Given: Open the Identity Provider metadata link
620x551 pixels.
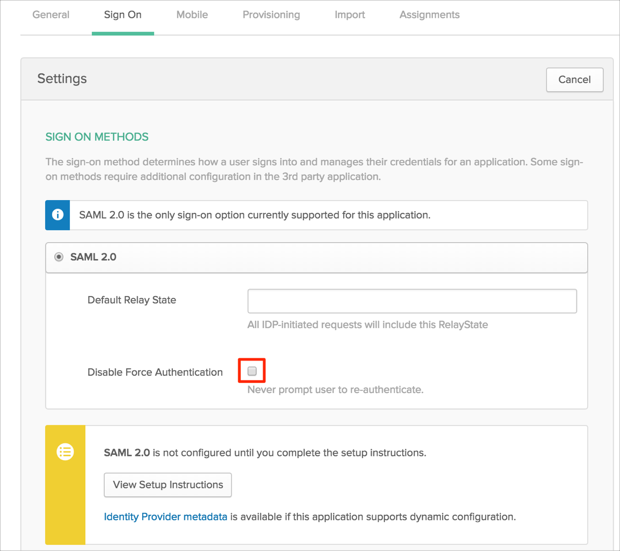Looking at the screenshot, I should (x=165, y=517).
